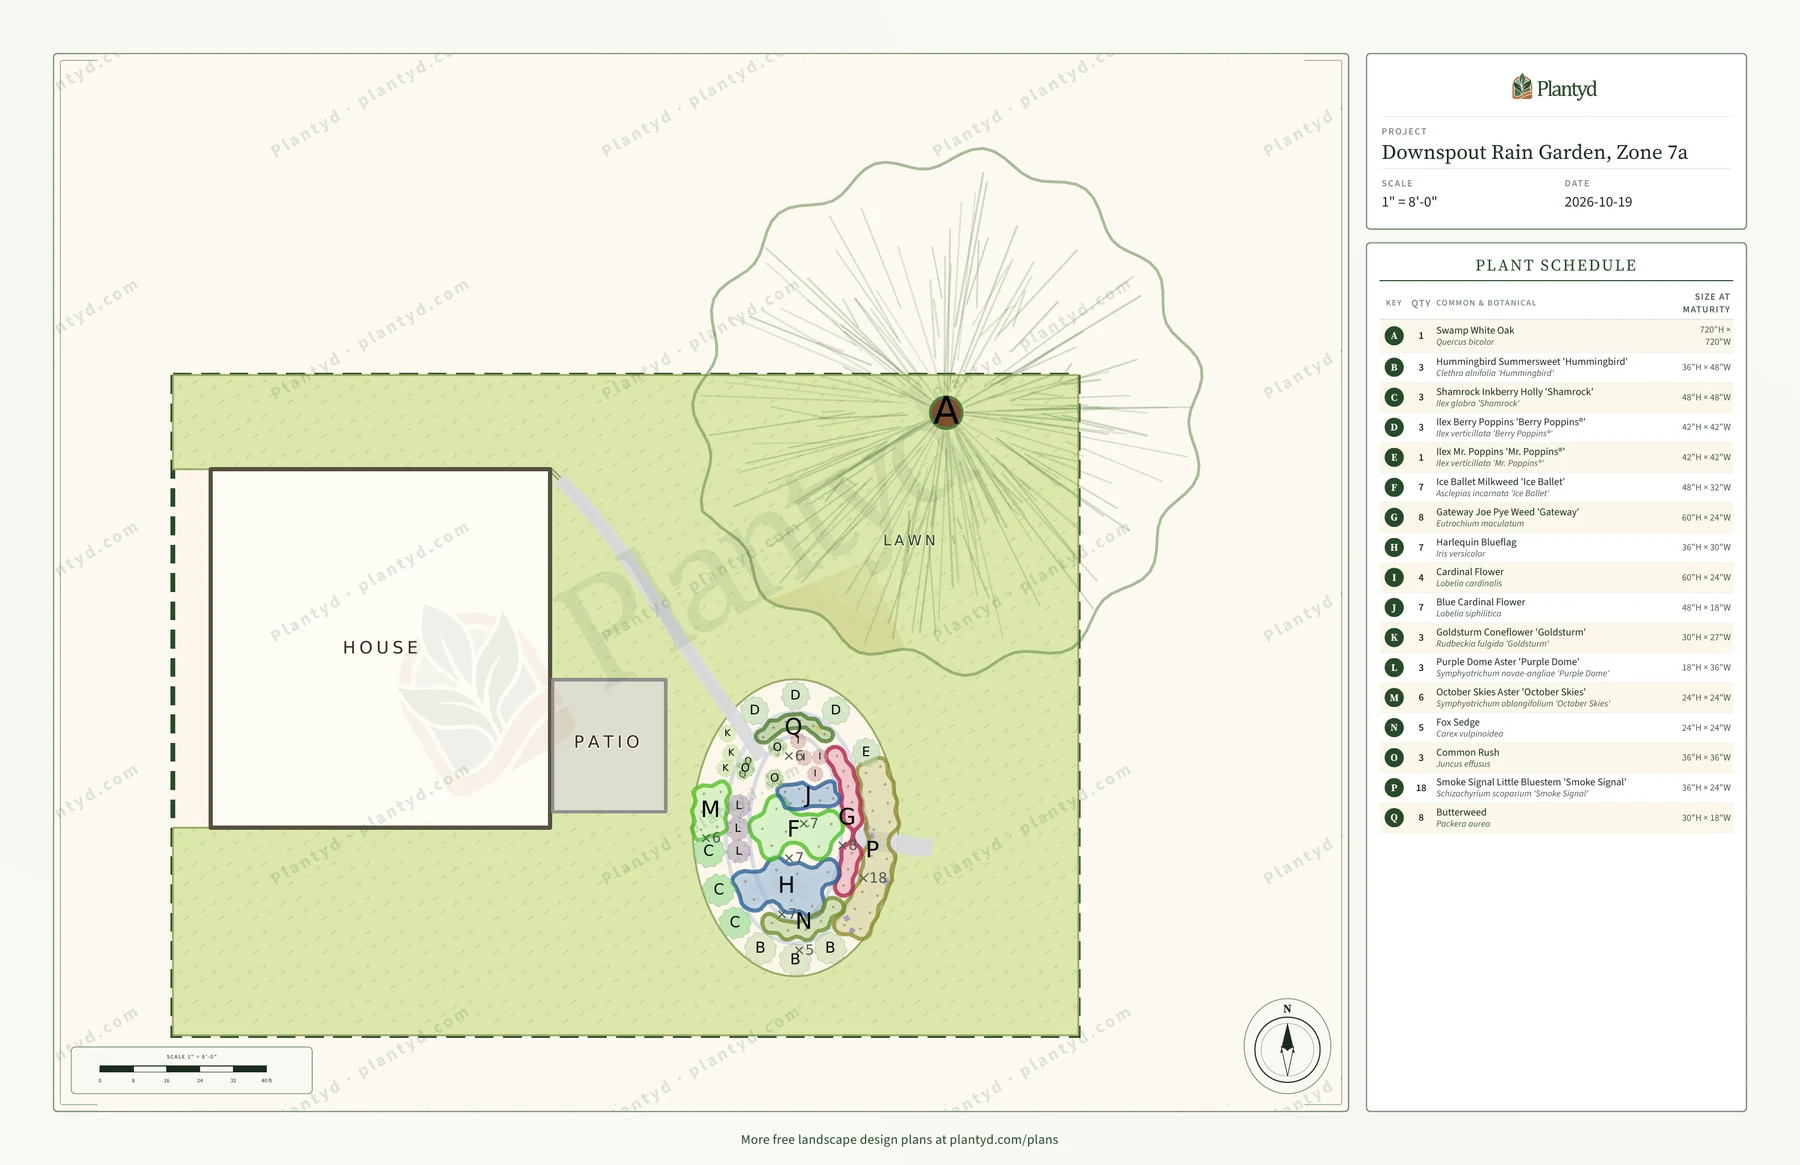Select key badge L for Purple Dome Aster

click(1394, 667)
